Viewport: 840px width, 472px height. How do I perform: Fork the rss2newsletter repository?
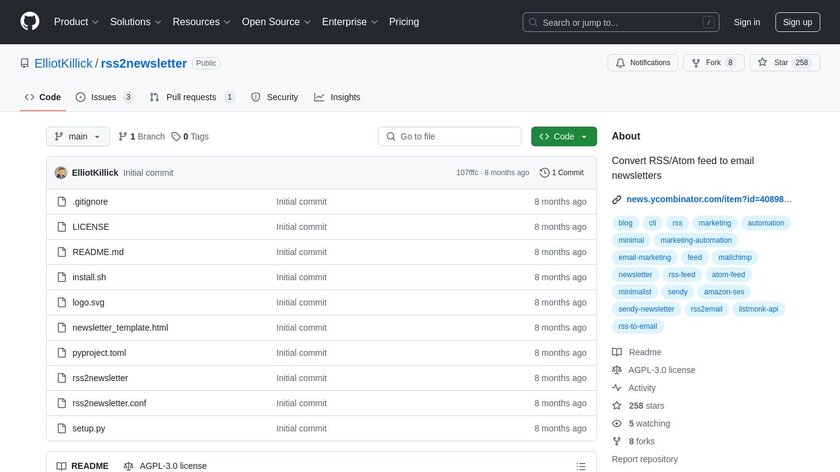point(714,62)
